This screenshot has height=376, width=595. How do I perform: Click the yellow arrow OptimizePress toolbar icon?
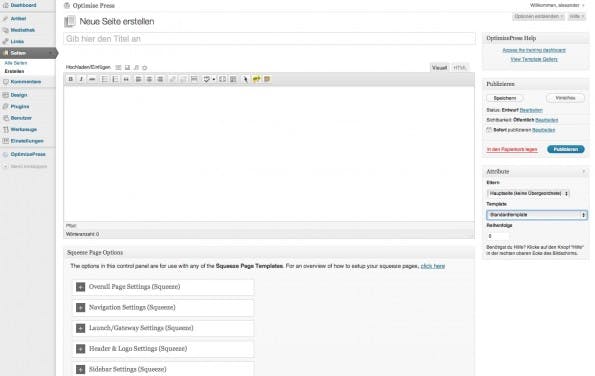tap(257, 79)
